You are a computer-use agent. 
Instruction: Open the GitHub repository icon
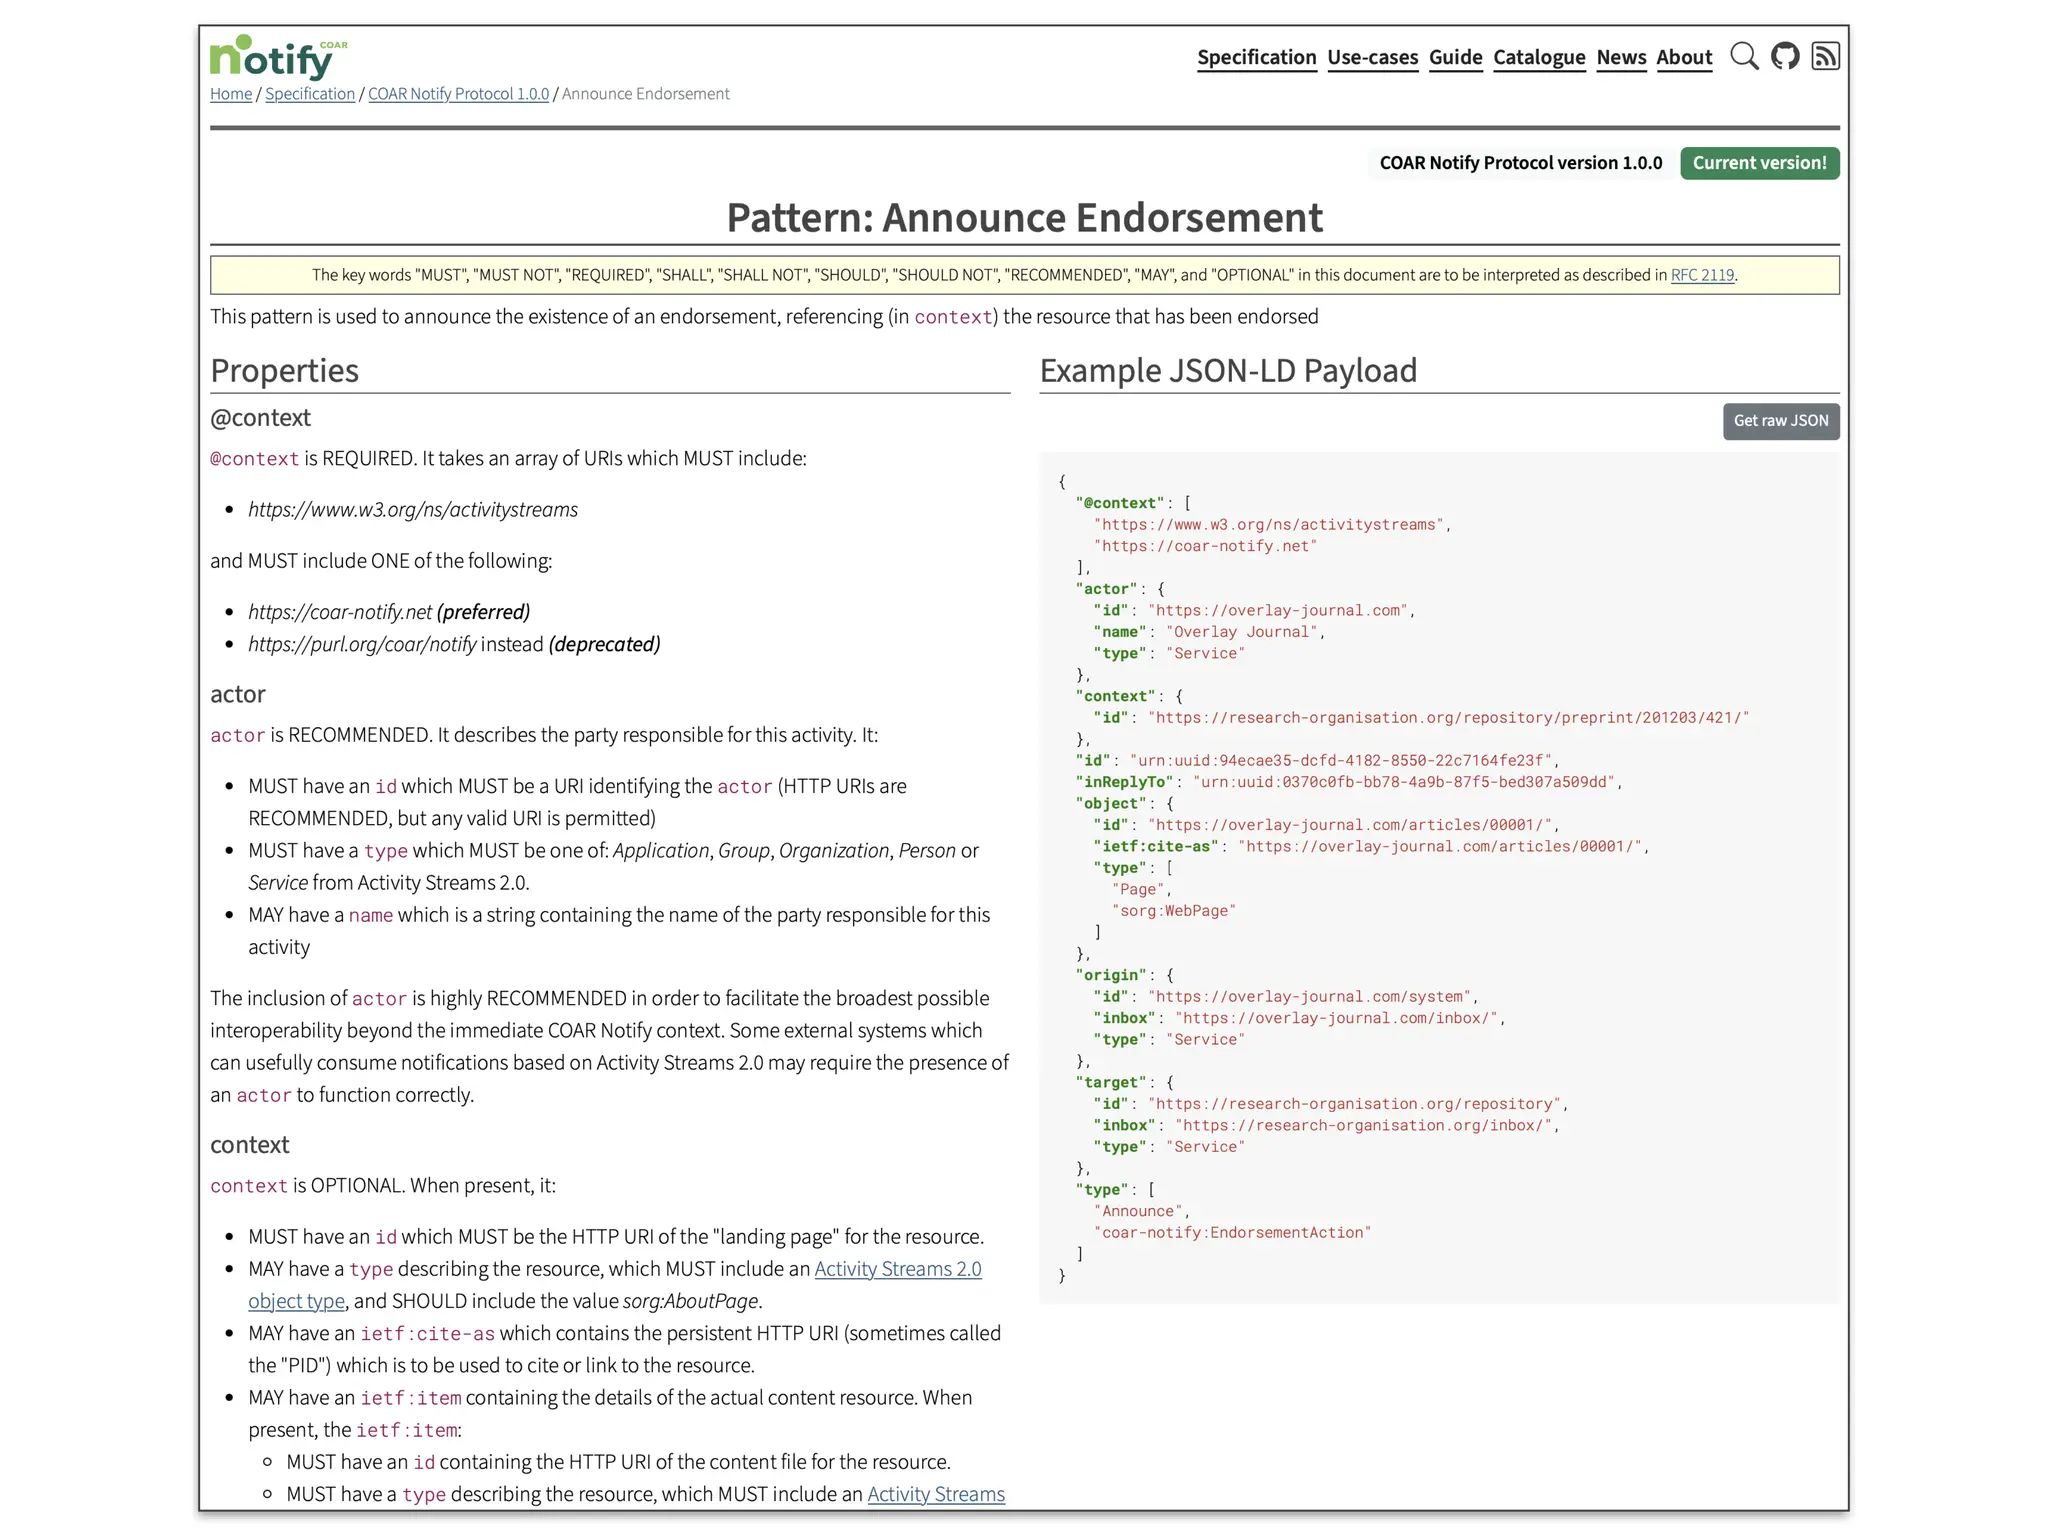[x=1785, y=56]
